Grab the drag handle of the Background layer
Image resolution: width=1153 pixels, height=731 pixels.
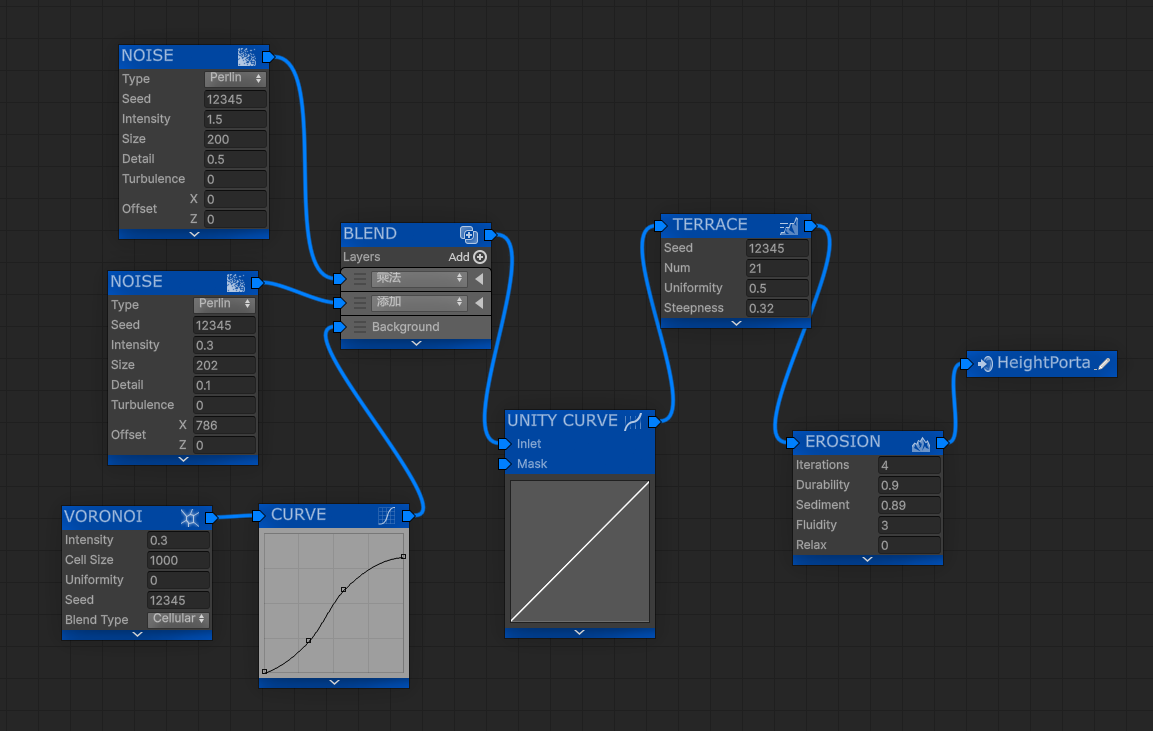[x=360, y=327]
